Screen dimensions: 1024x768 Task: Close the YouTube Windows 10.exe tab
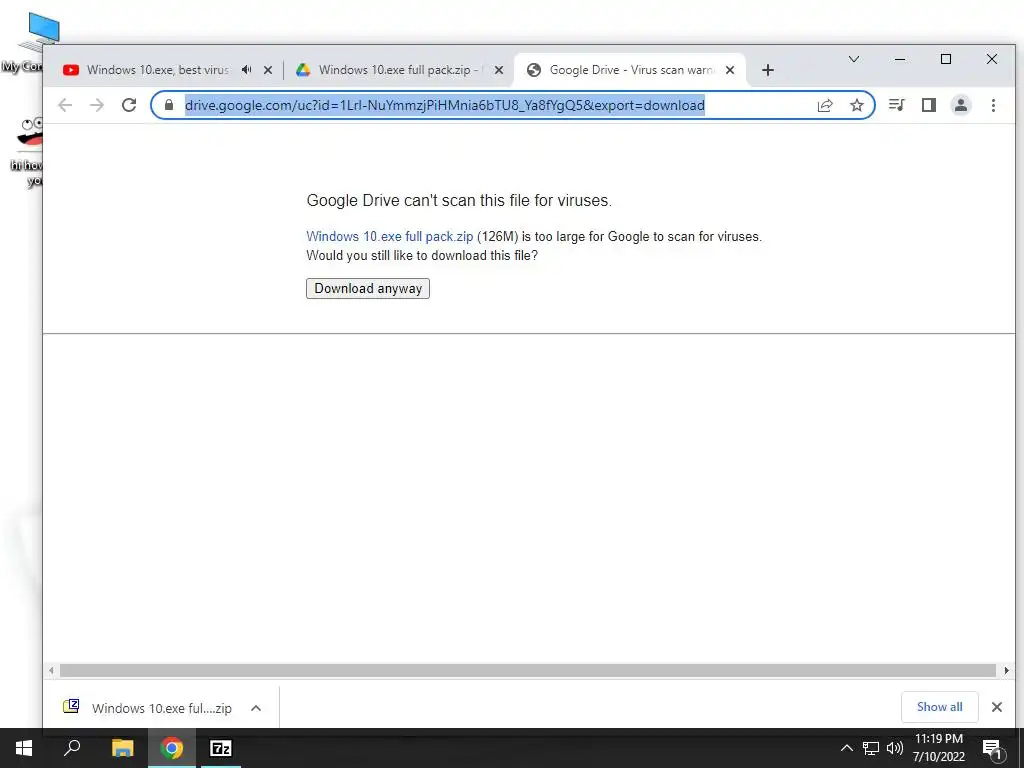[x=268, y=70]
